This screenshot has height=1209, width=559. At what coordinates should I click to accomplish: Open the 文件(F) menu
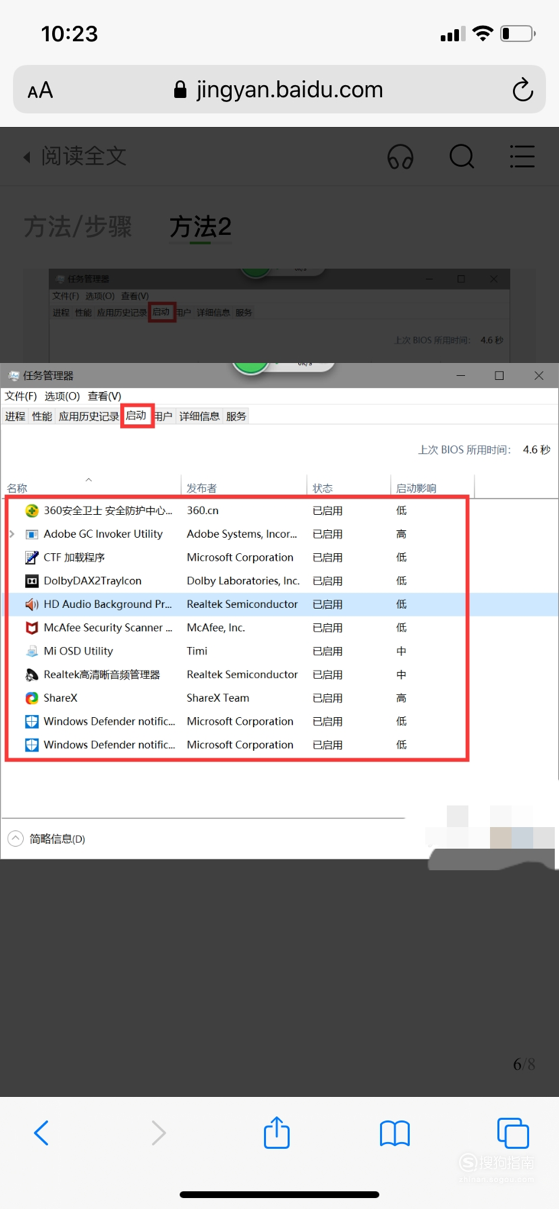tap(21, 396)
